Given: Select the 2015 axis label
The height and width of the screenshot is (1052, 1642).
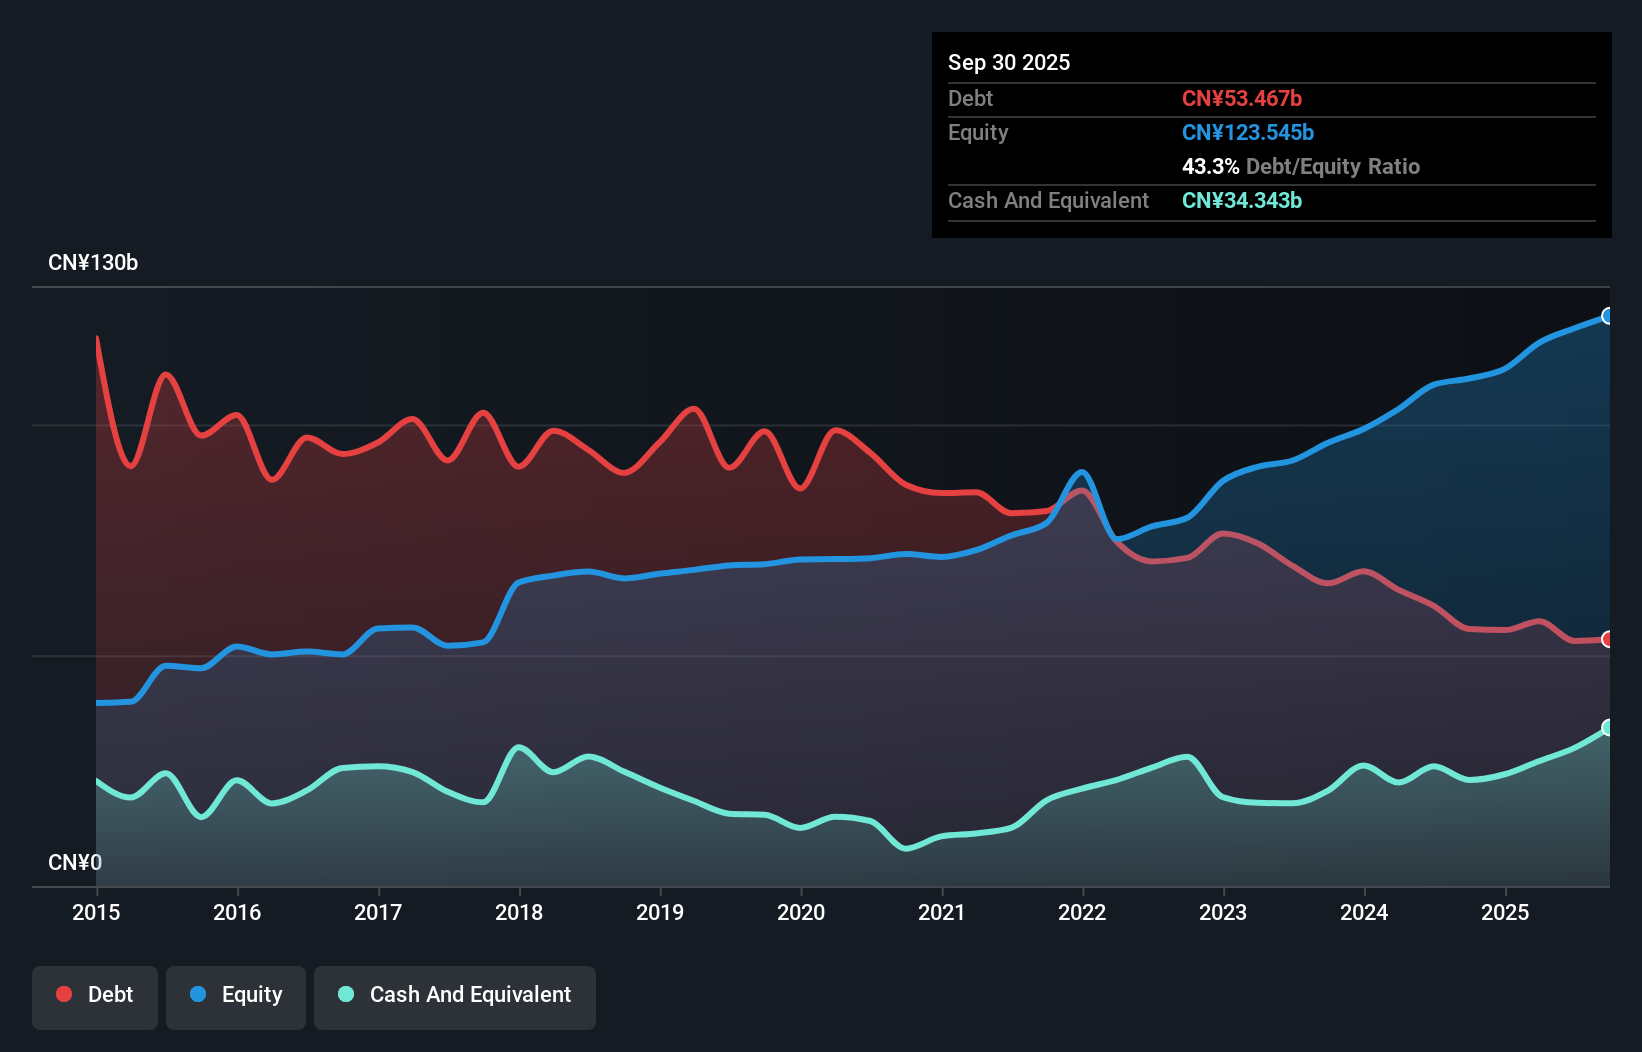Looking at the screenshot, I should click(95, 912).
